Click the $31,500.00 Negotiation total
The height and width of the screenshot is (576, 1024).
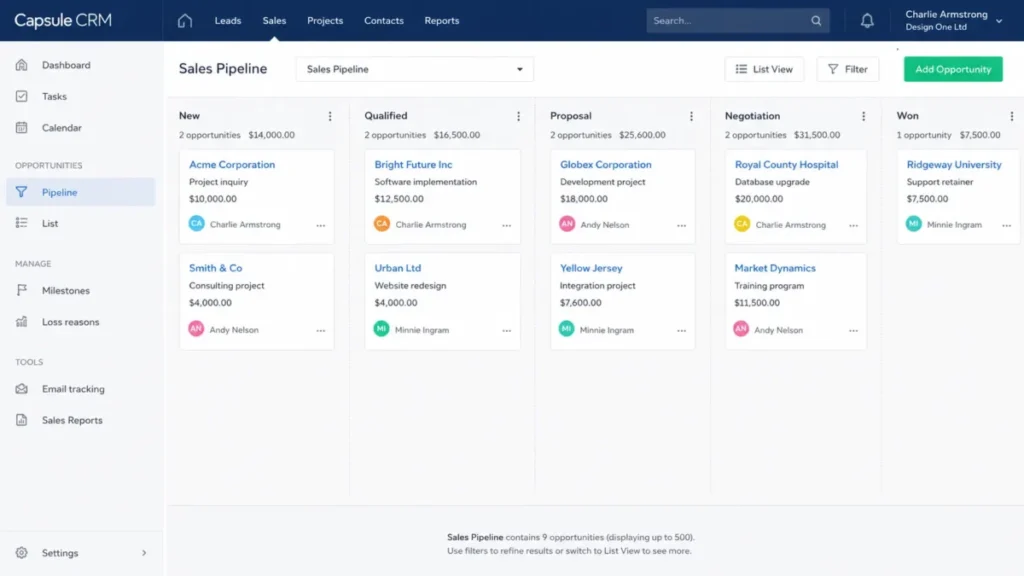(817, 135)
